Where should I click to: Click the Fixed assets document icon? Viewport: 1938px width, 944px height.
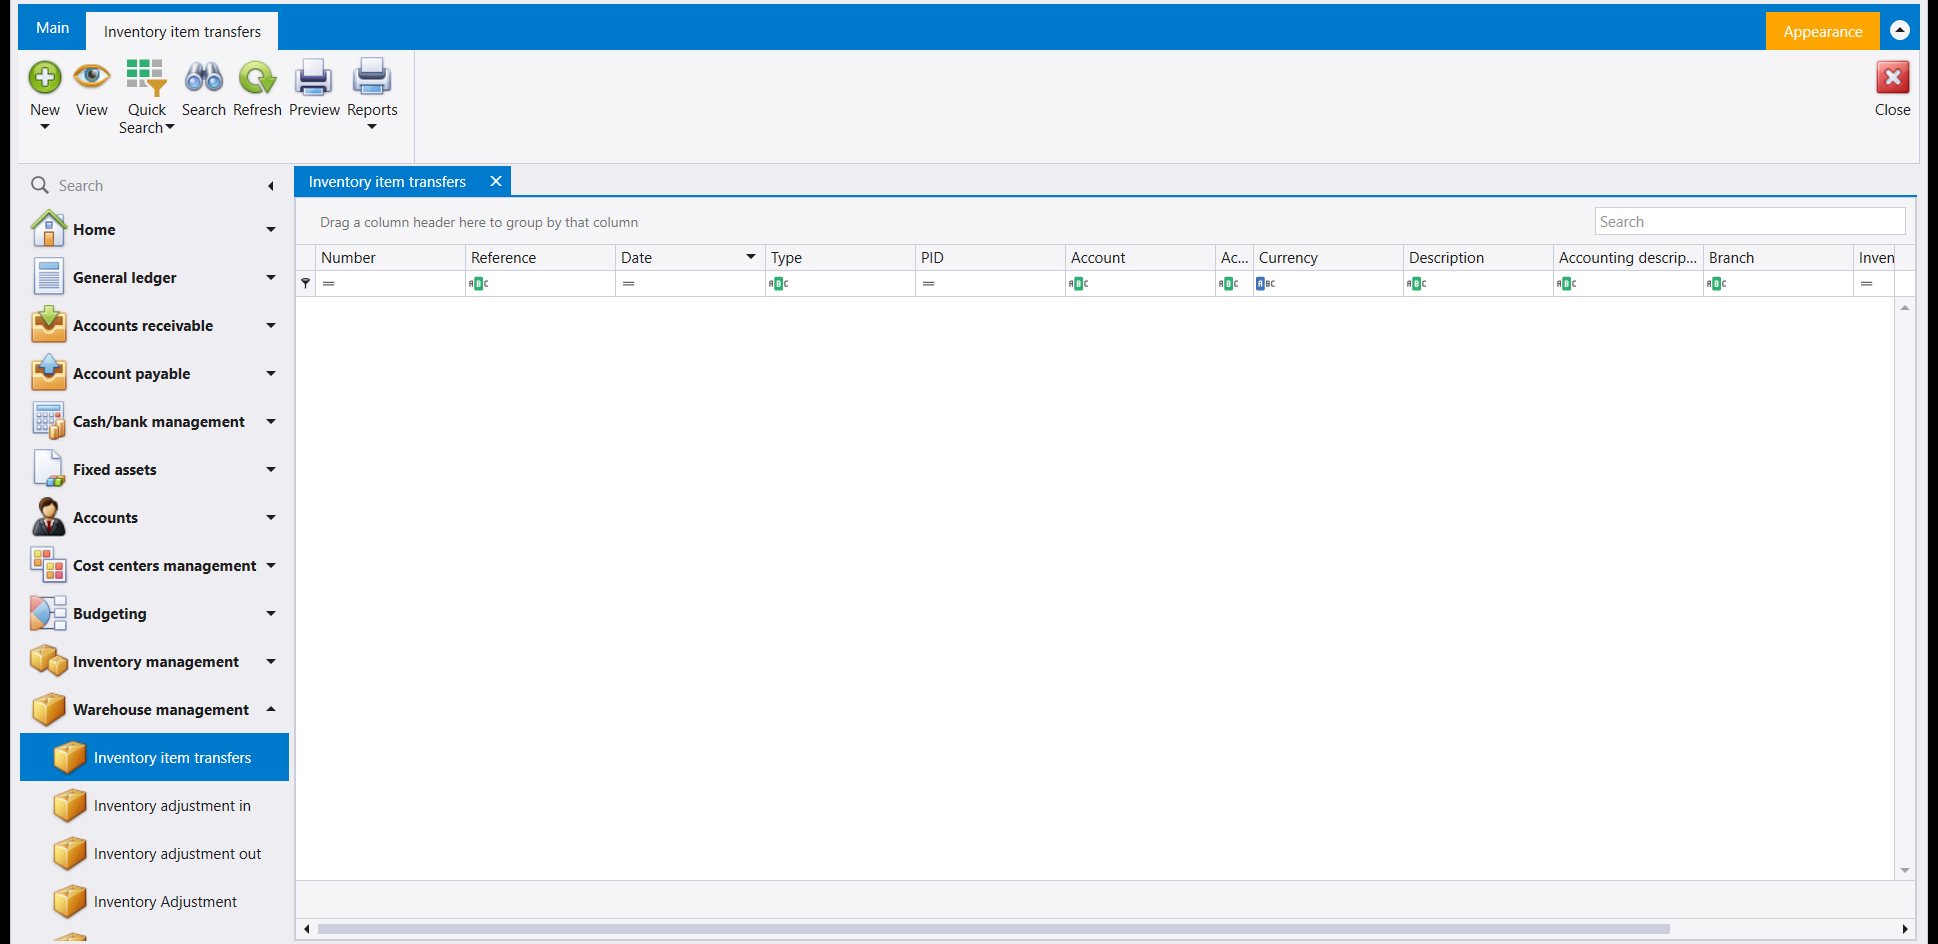tap(48, 469)
